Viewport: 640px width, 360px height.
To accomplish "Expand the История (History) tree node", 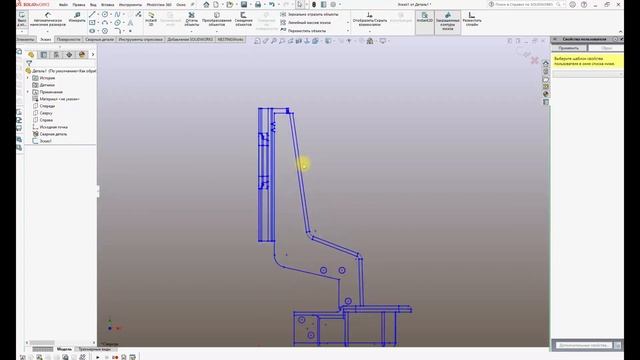I will pos(28,78).
